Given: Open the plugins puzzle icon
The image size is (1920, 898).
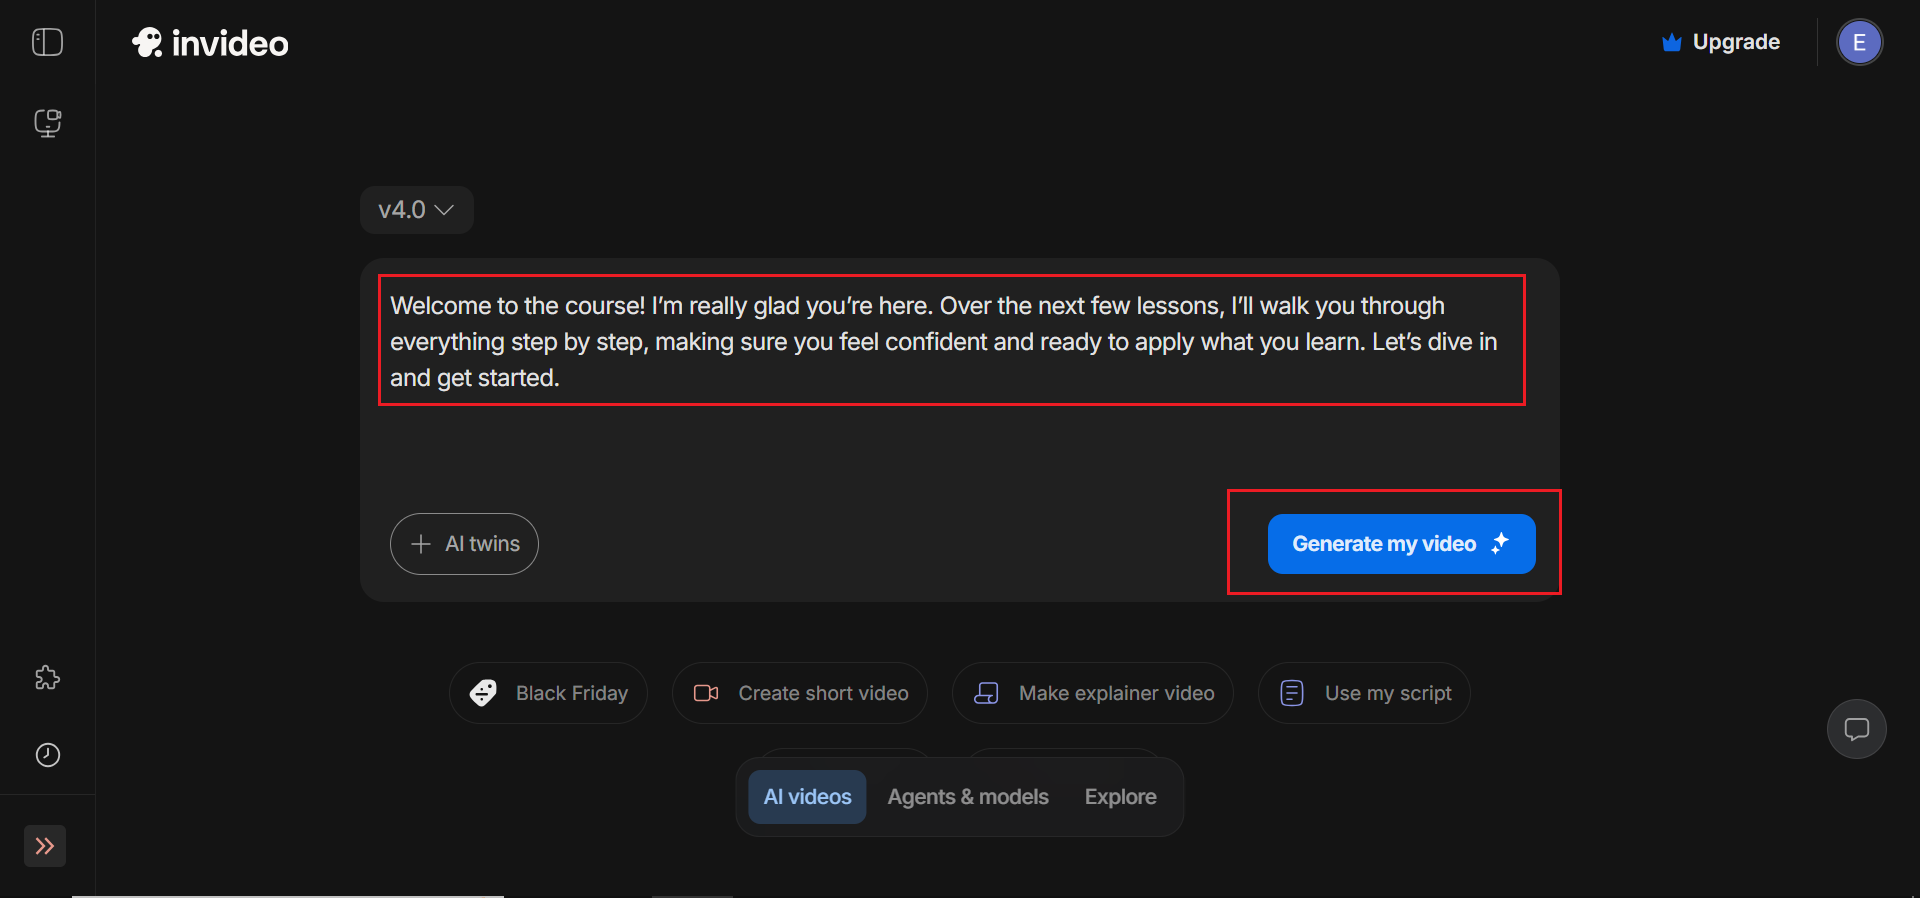Looking at the screenshot, I should tap(47, 678).
